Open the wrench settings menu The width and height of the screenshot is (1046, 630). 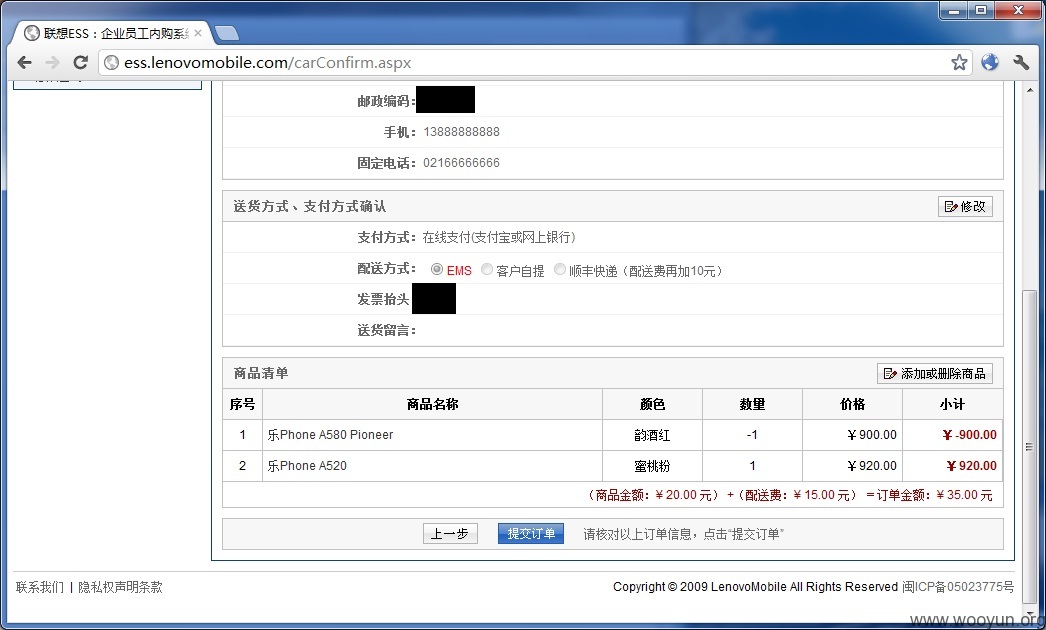click(x=1021, y=63)
